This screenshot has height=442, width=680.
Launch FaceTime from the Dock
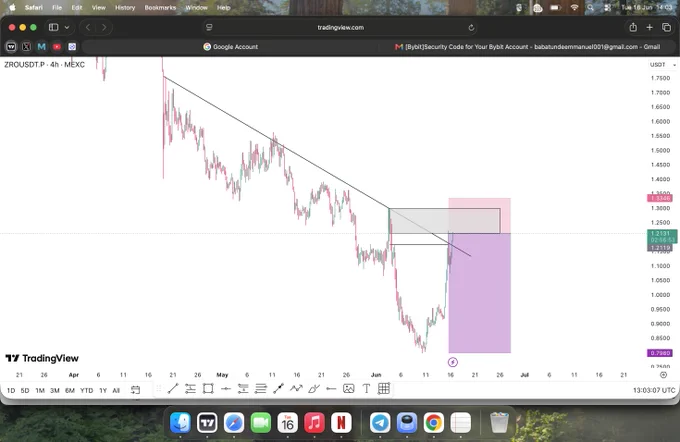pos(261,422)
